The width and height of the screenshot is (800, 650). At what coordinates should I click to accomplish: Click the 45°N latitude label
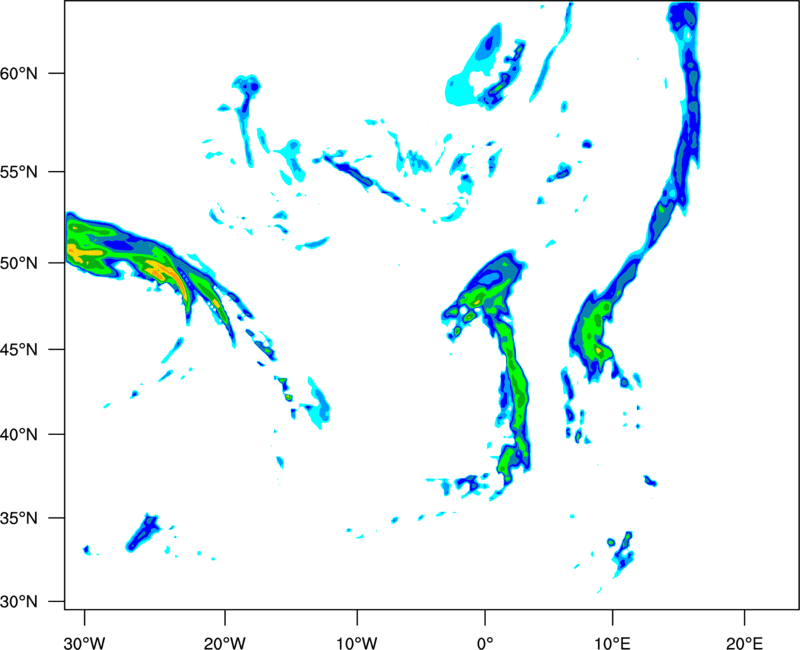19,349
